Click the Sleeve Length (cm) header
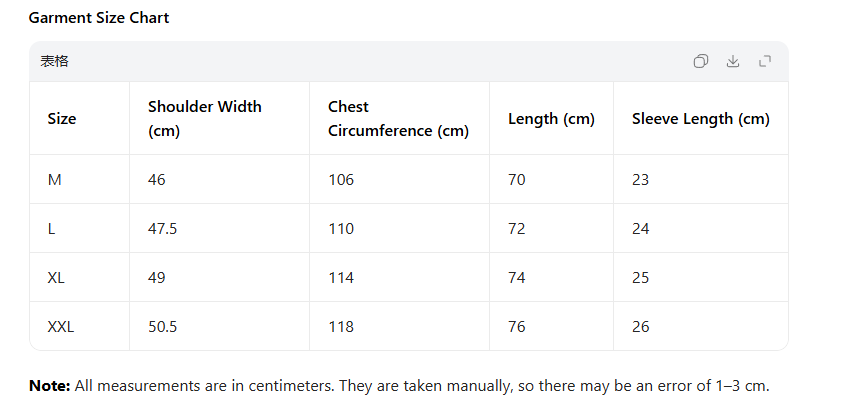The height and width of the screenshot is (403, 847). coord(700,119)
